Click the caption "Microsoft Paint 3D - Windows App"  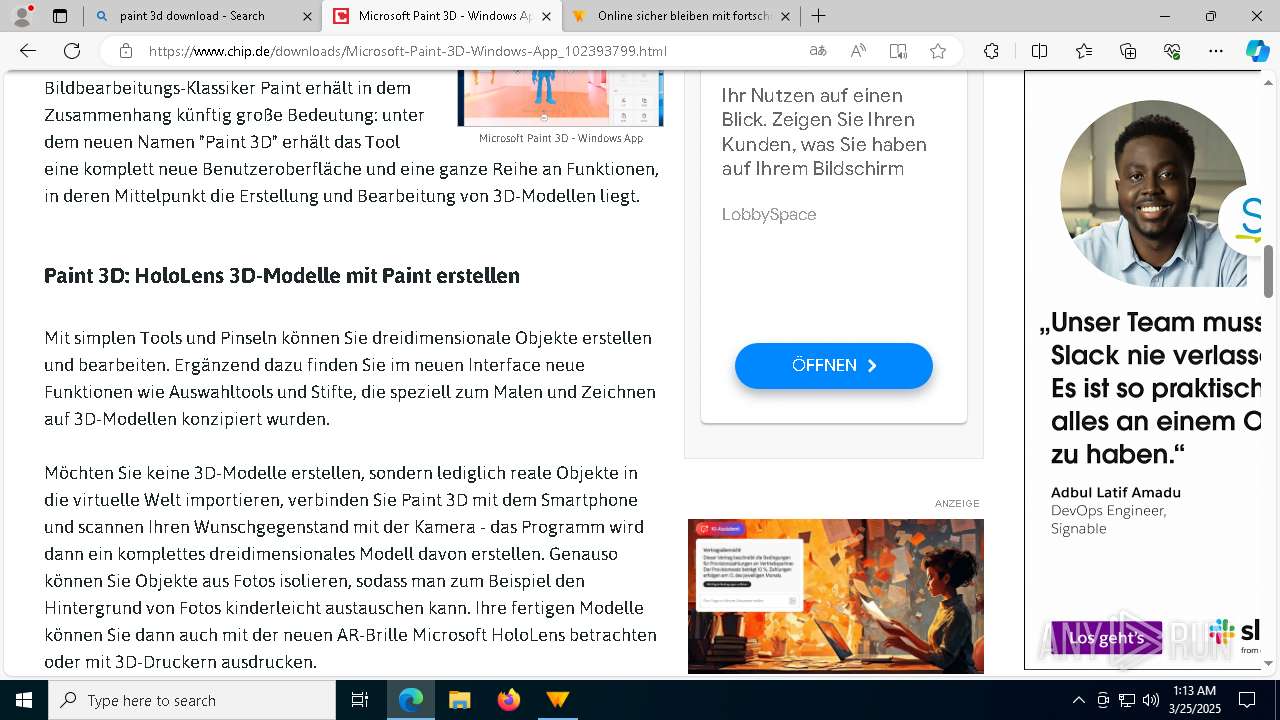click(560, 138)
